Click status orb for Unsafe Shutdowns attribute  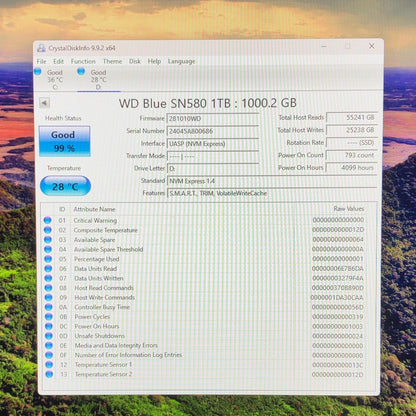[49, 336]
